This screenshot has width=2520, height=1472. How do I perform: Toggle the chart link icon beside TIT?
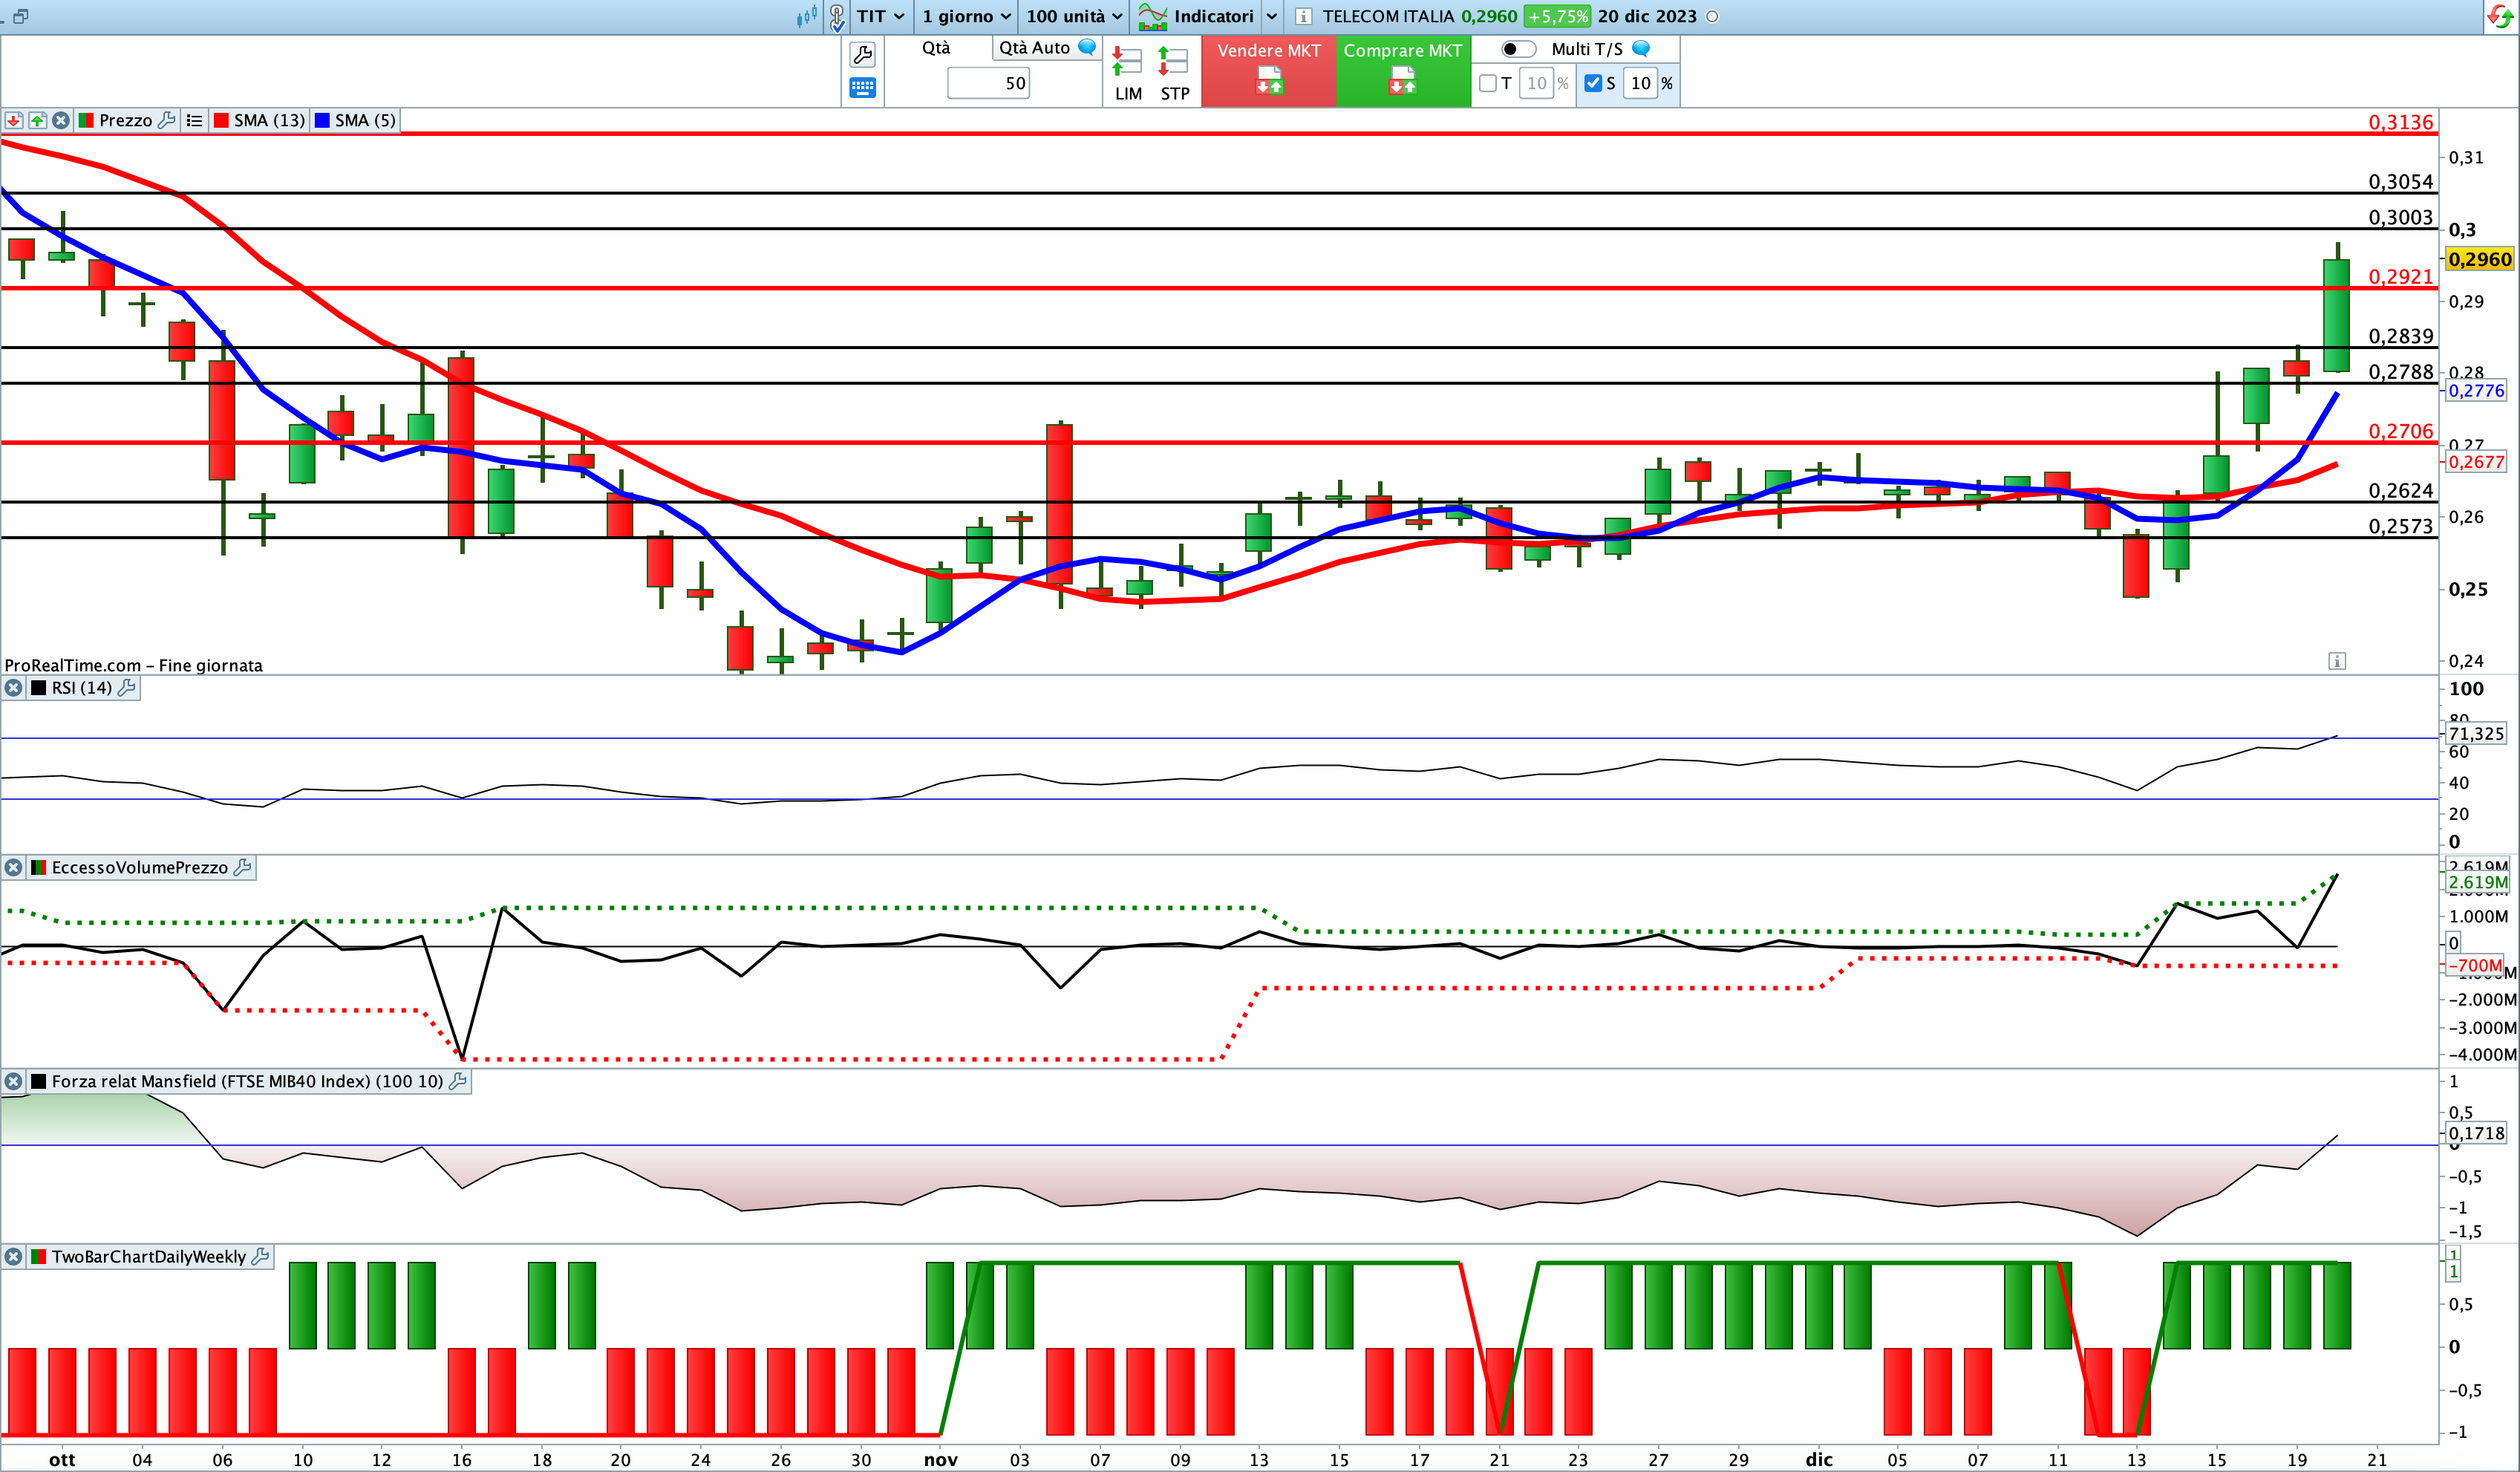(837, 17)
